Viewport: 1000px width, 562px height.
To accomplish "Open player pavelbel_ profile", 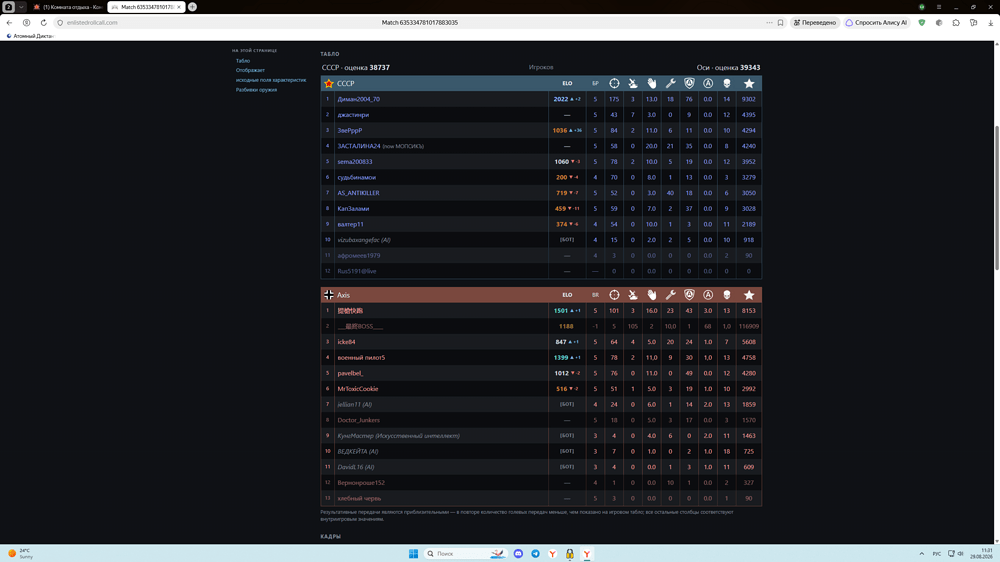I will (x=350, y=373).
